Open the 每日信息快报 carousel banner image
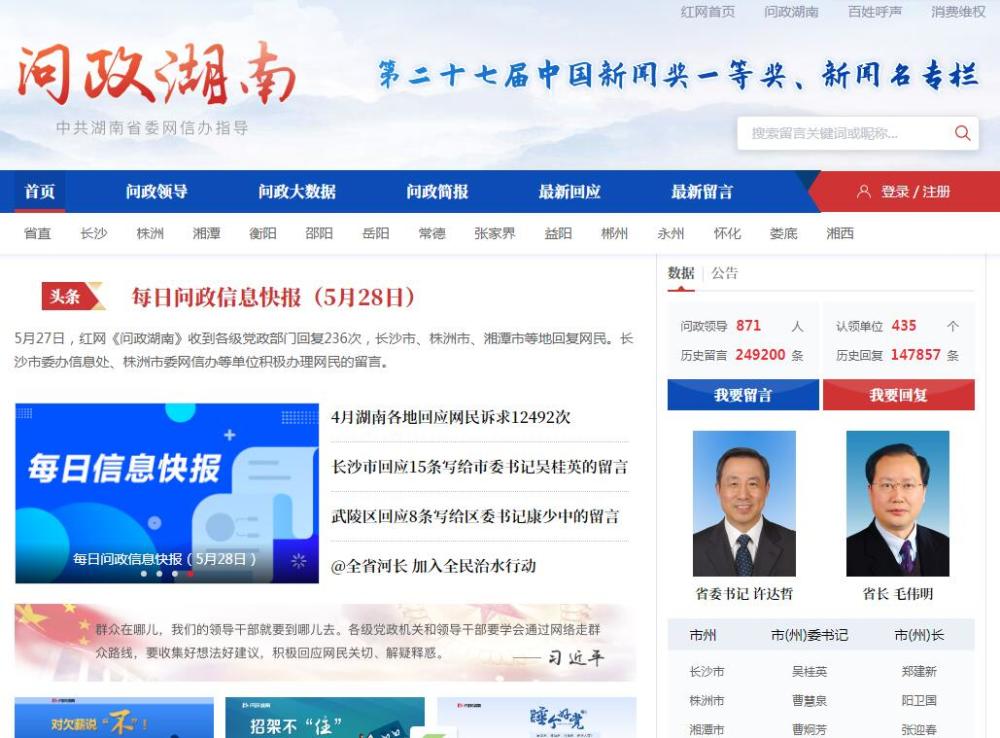Viewport: 1000px width, 738px height. (x=166, y=492)
